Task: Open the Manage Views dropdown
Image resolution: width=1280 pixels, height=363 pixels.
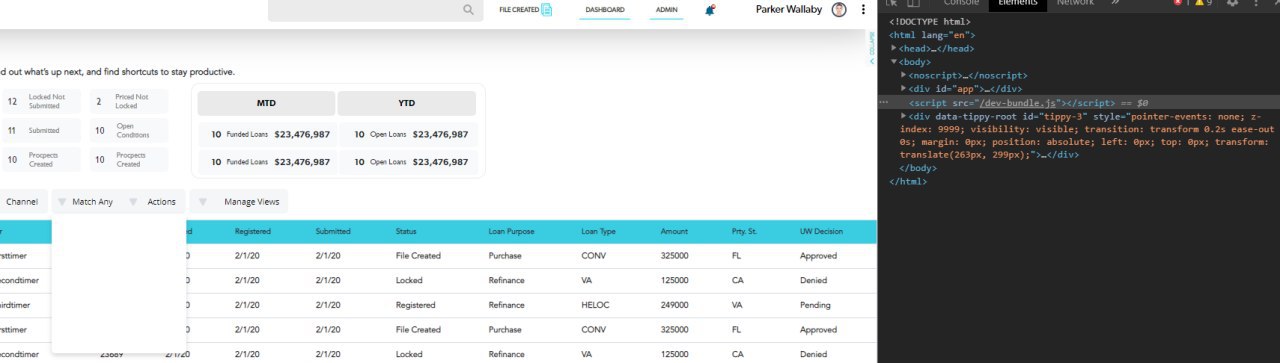Action: pyautogui.click(x=239, y=202)
